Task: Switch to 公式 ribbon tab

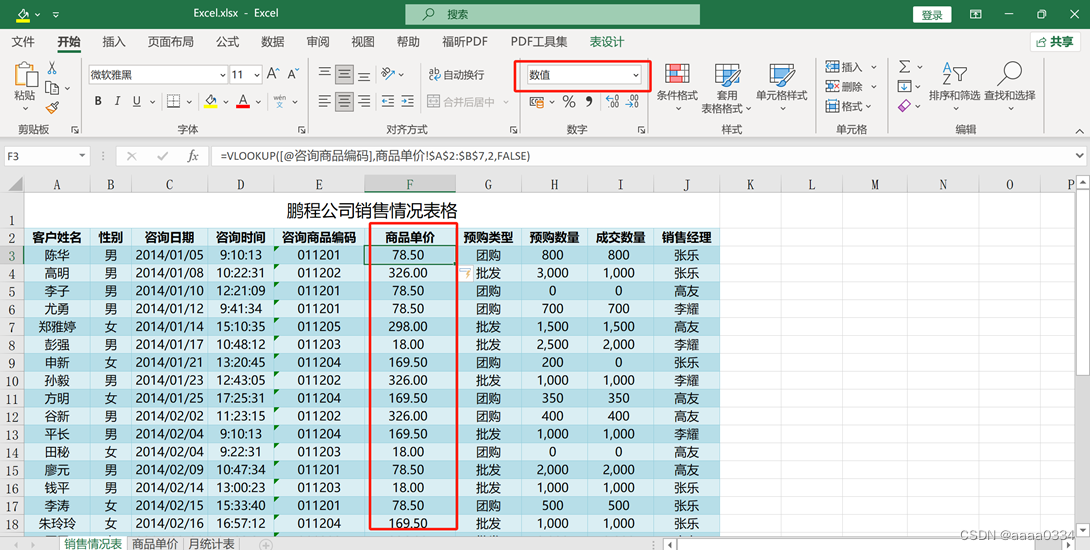Action: point(227,42)
